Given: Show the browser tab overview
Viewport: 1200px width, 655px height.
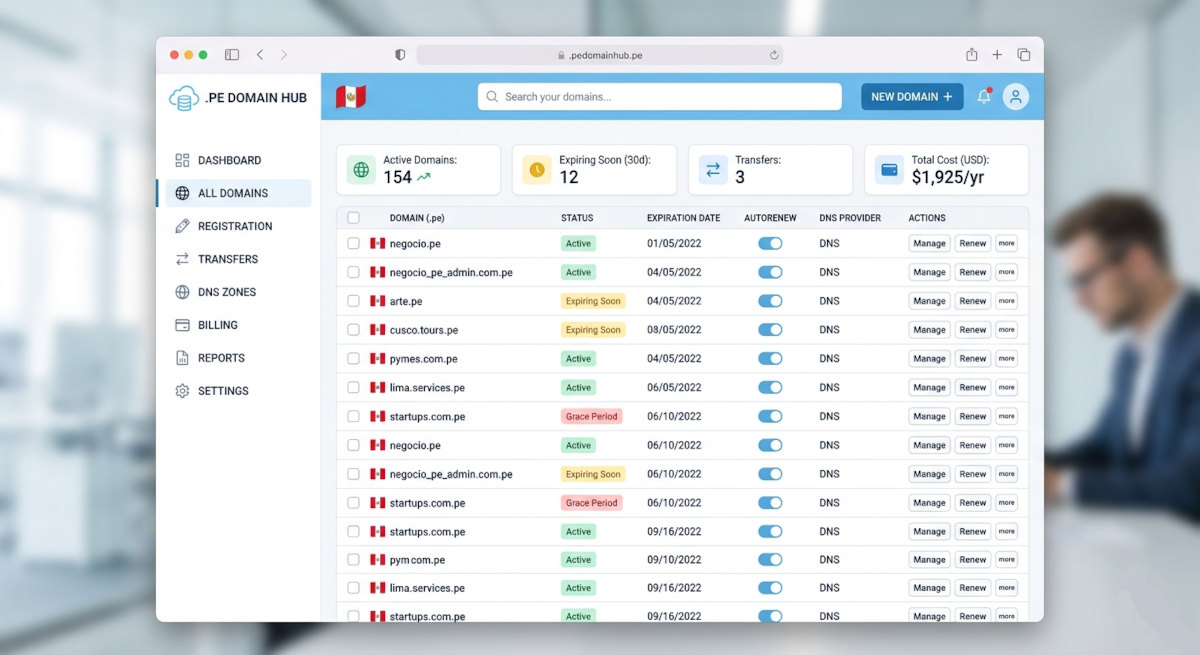Looking at the screenshot, I should point(1024,55).
